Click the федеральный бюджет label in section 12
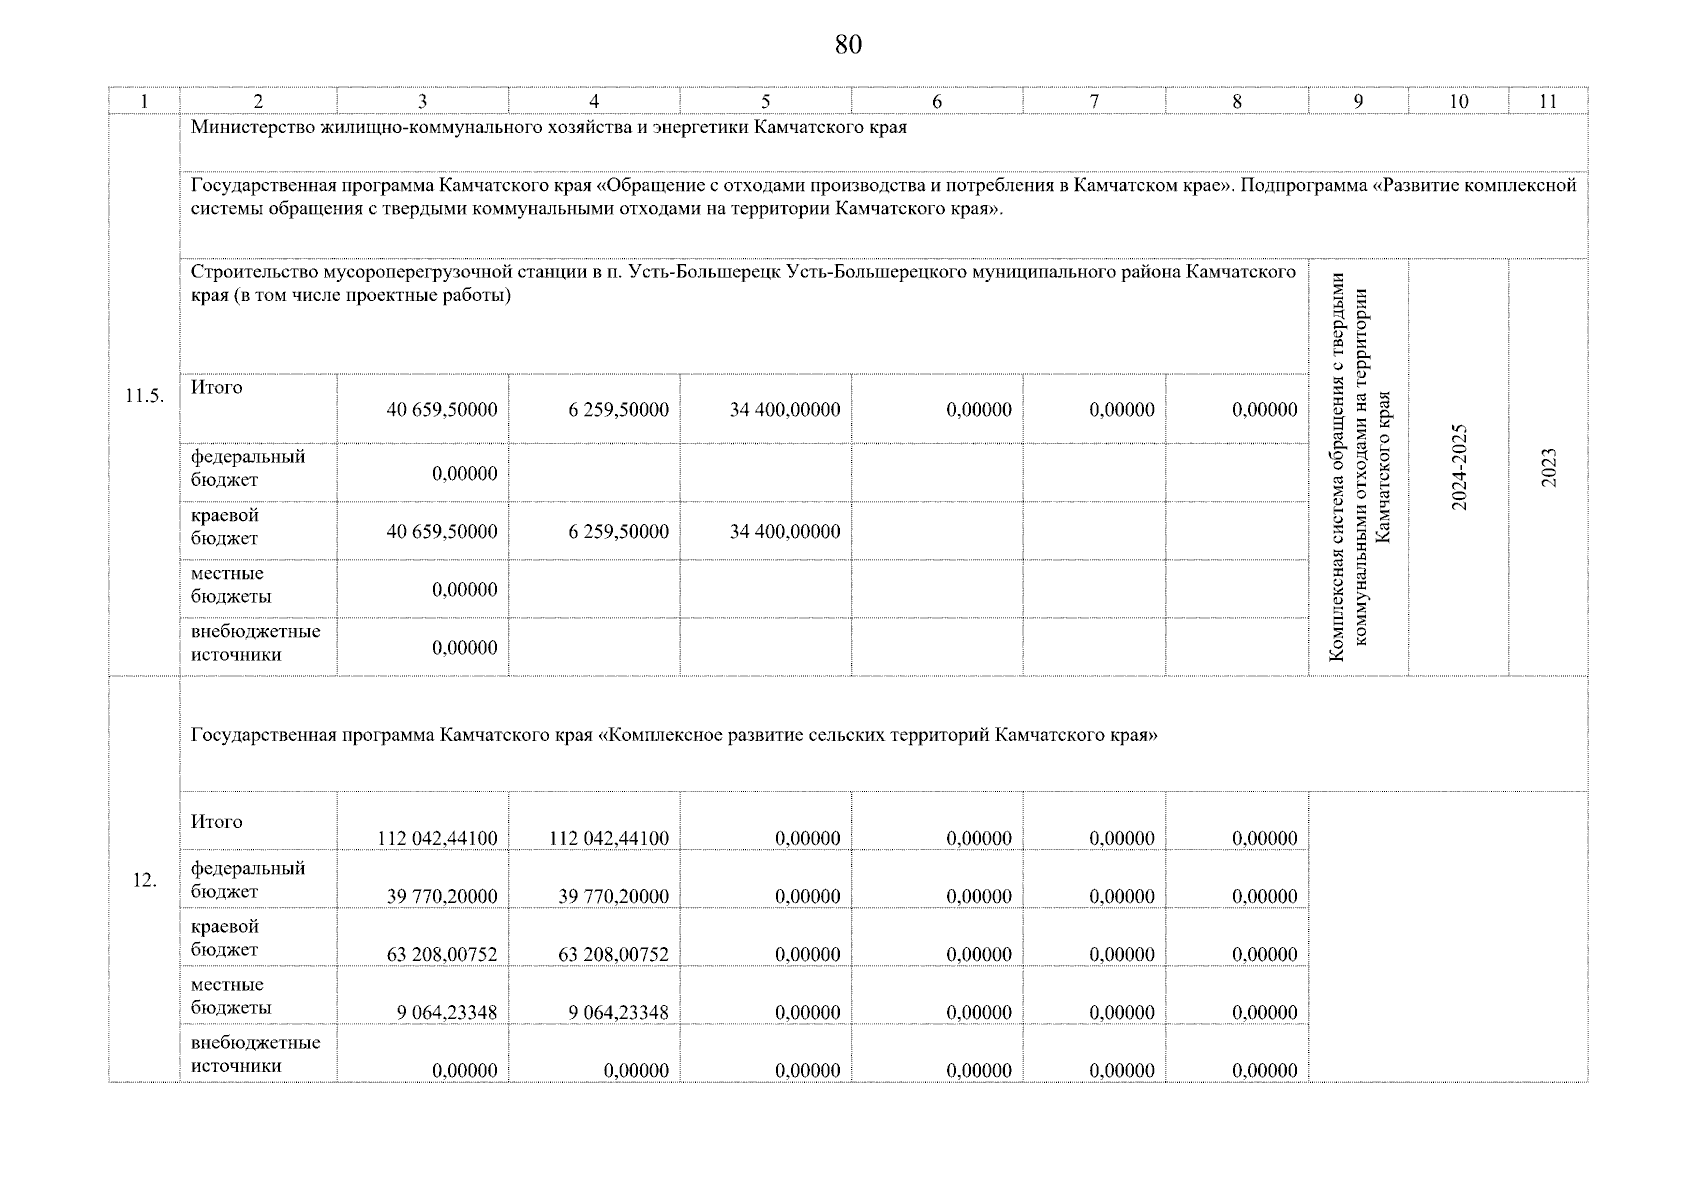 coord(247,880)
